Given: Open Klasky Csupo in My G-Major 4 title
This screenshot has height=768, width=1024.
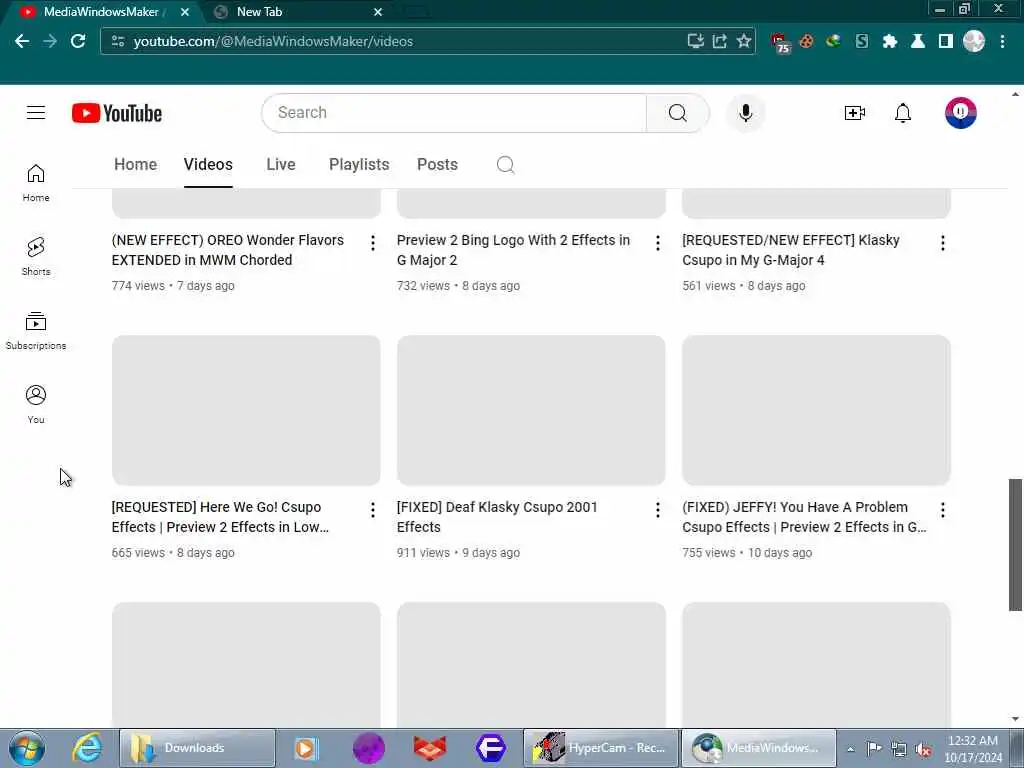Looking at the screenshot, I should (x=790, y=250).
